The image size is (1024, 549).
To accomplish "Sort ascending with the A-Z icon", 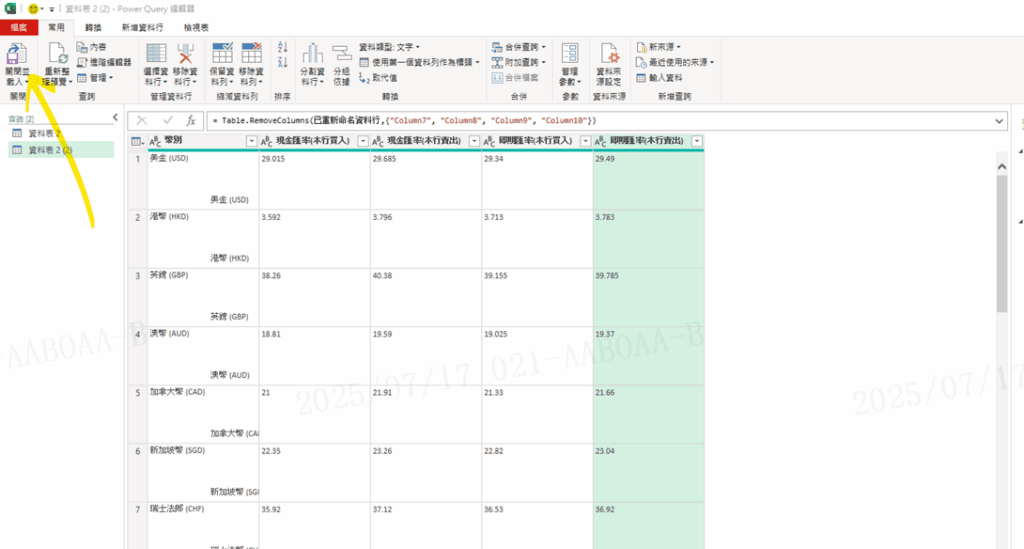I will [281, 47].
